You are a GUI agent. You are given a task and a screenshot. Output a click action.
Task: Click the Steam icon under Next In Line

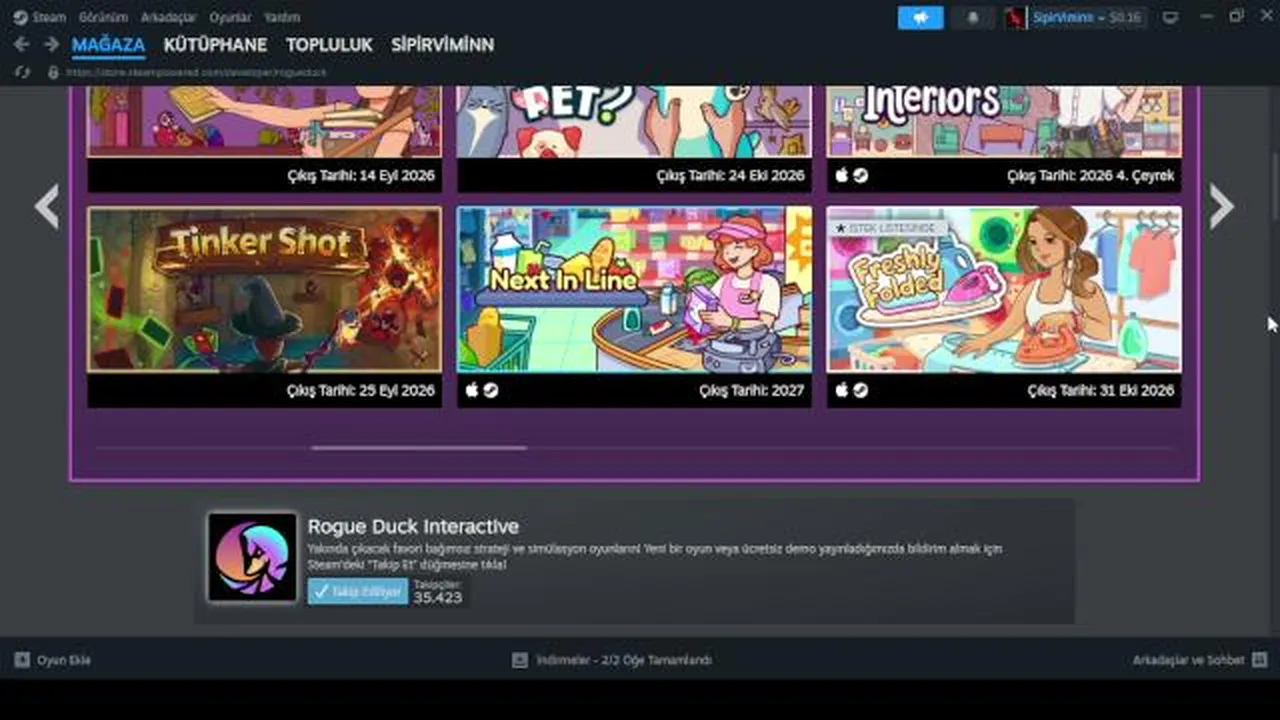click(x=491, y=390)
